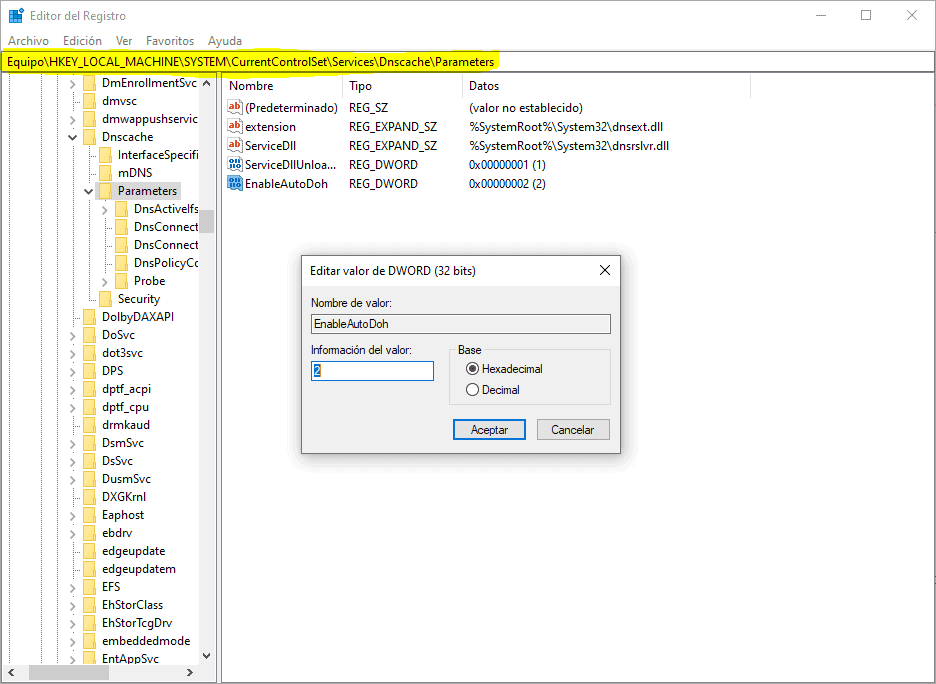Click the Security folder icon
936x684 pixels.
(105, 299)
